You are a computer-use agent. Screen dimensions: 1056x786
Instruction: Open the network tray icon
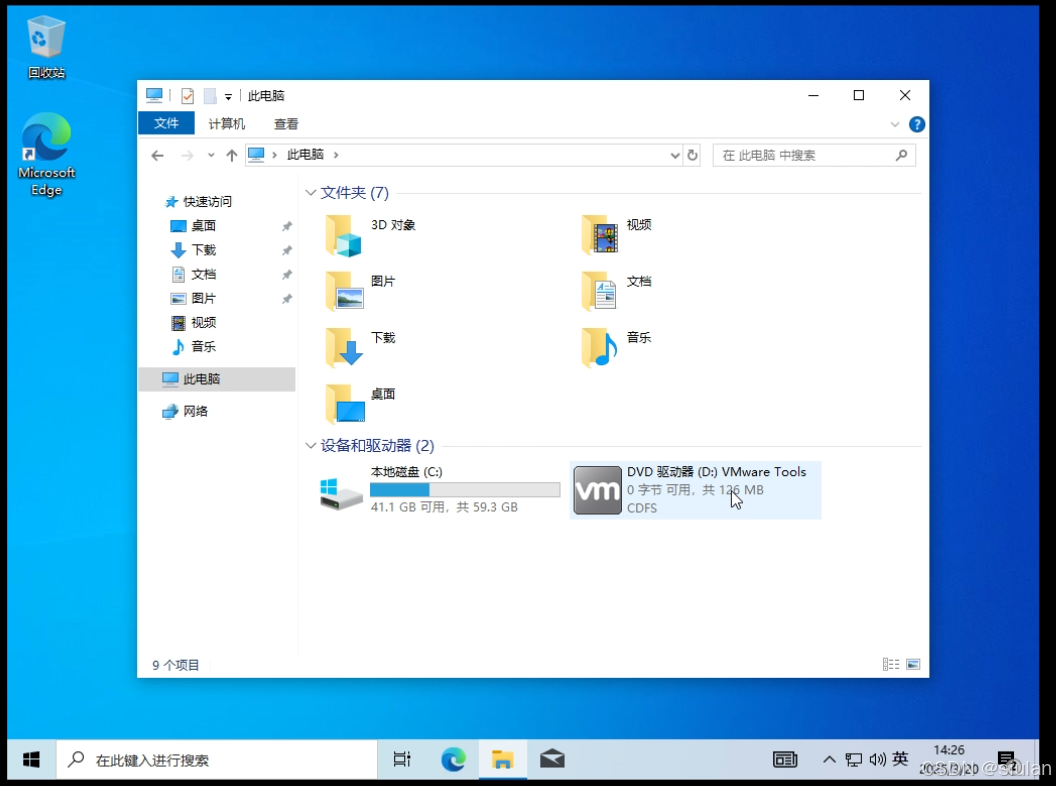click(x=853, y=760)
